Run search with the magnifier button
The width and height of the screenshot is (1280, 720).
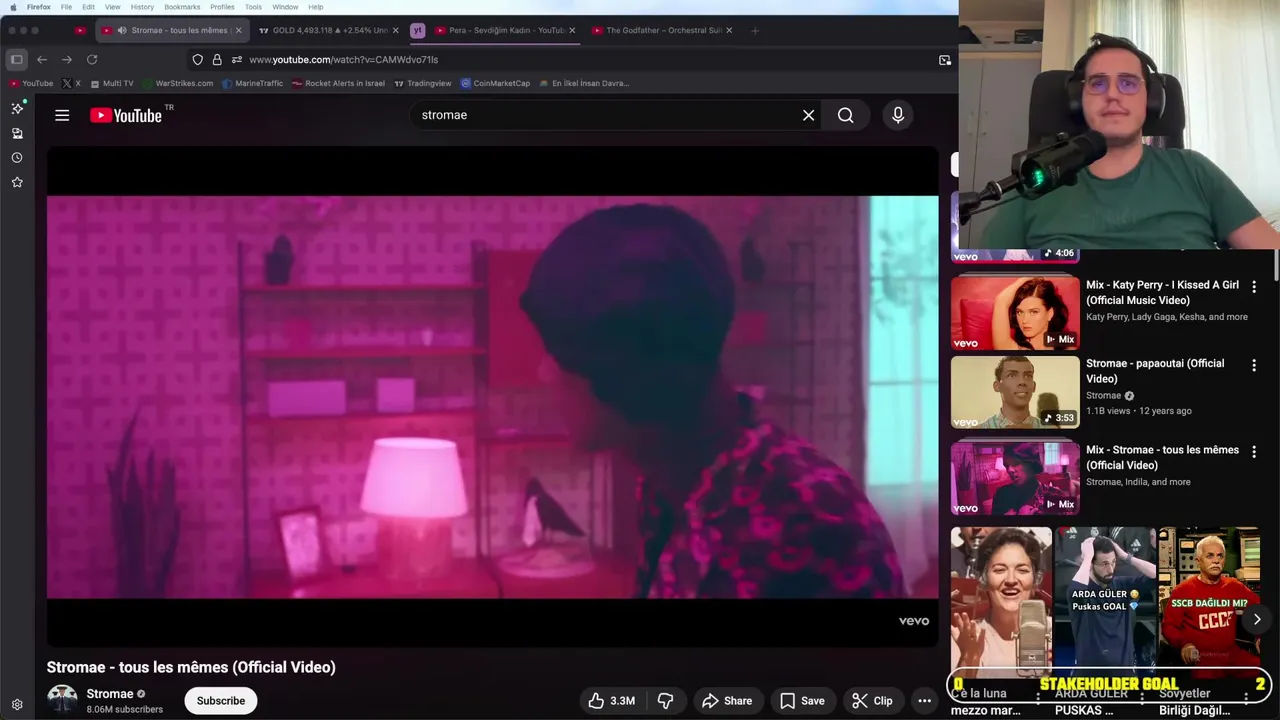point(846,115)
